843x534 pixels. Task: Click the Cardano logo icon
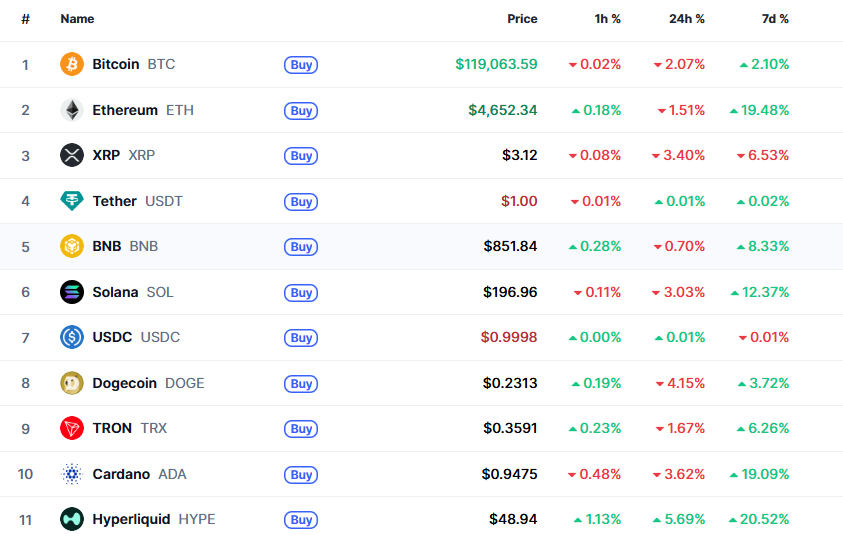pyautogui.click(x=71, y=474)
